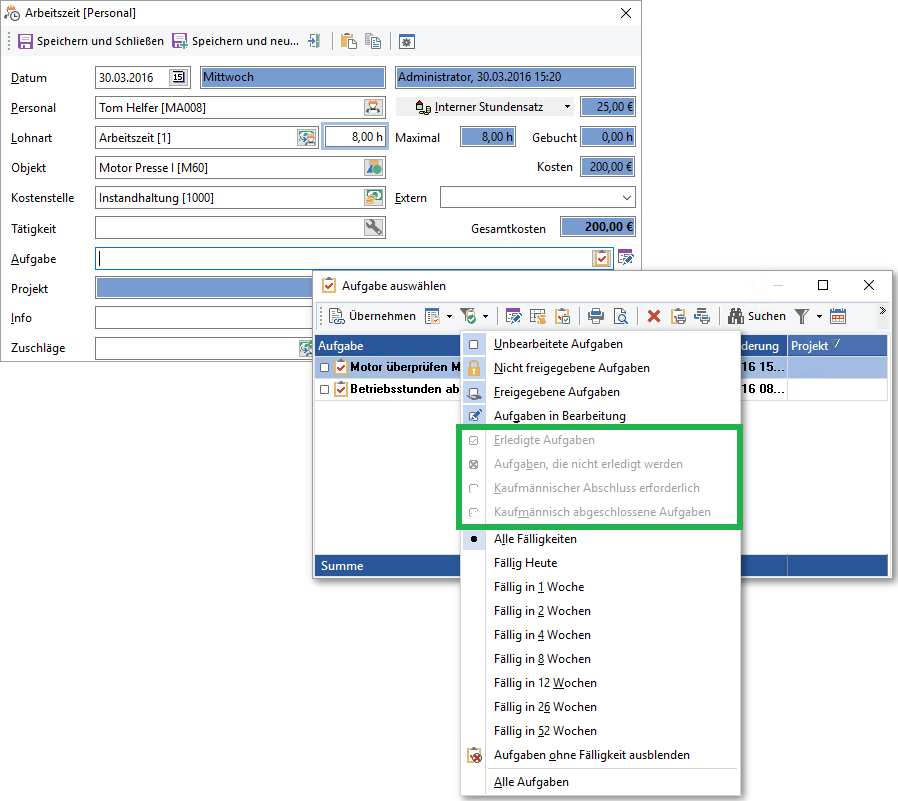Maximize the Aufgabe auswählen window
898x801 pixels.
coord(823,285)
